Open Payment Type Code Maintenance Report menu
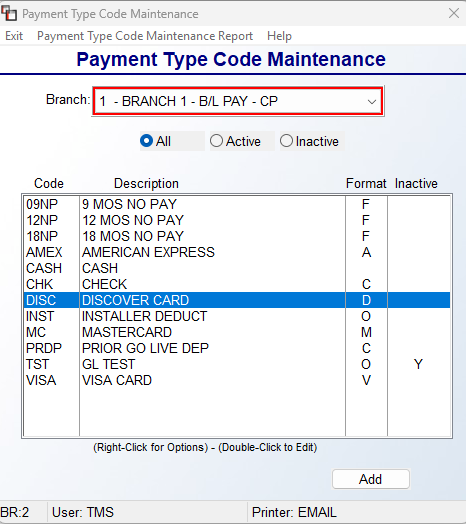This screenshot has height=524, width=466. click(145, 36)
